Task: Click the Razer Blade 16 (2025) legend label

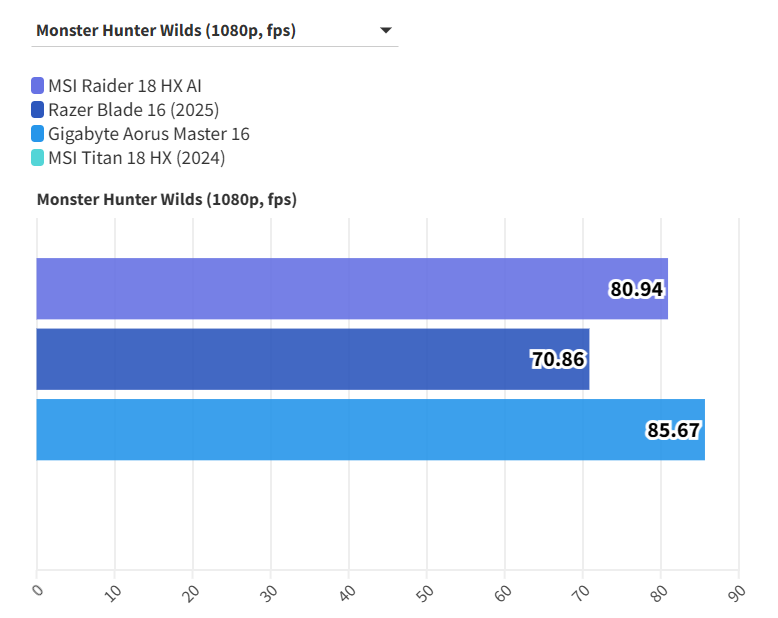Action: click(x=133, y=110)
